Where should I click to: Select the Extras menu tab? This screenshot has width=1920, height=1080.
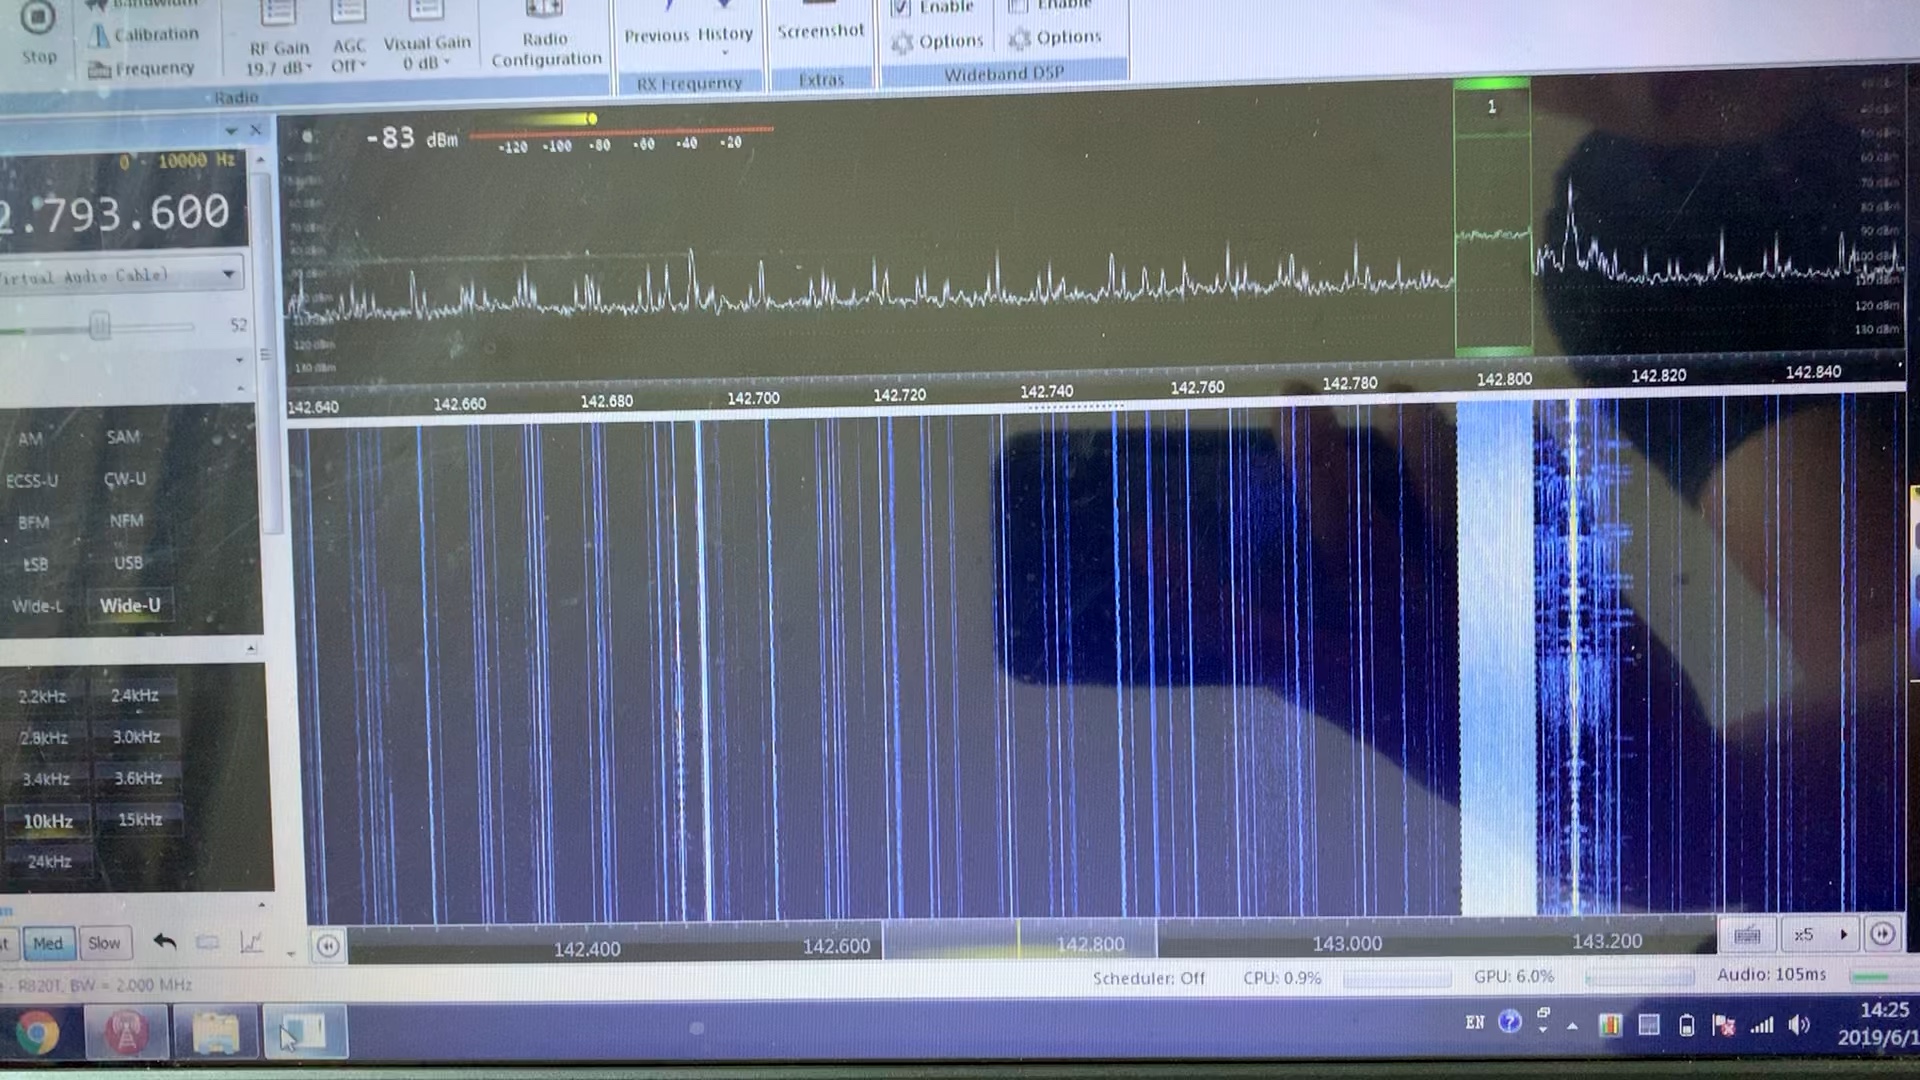820,80
